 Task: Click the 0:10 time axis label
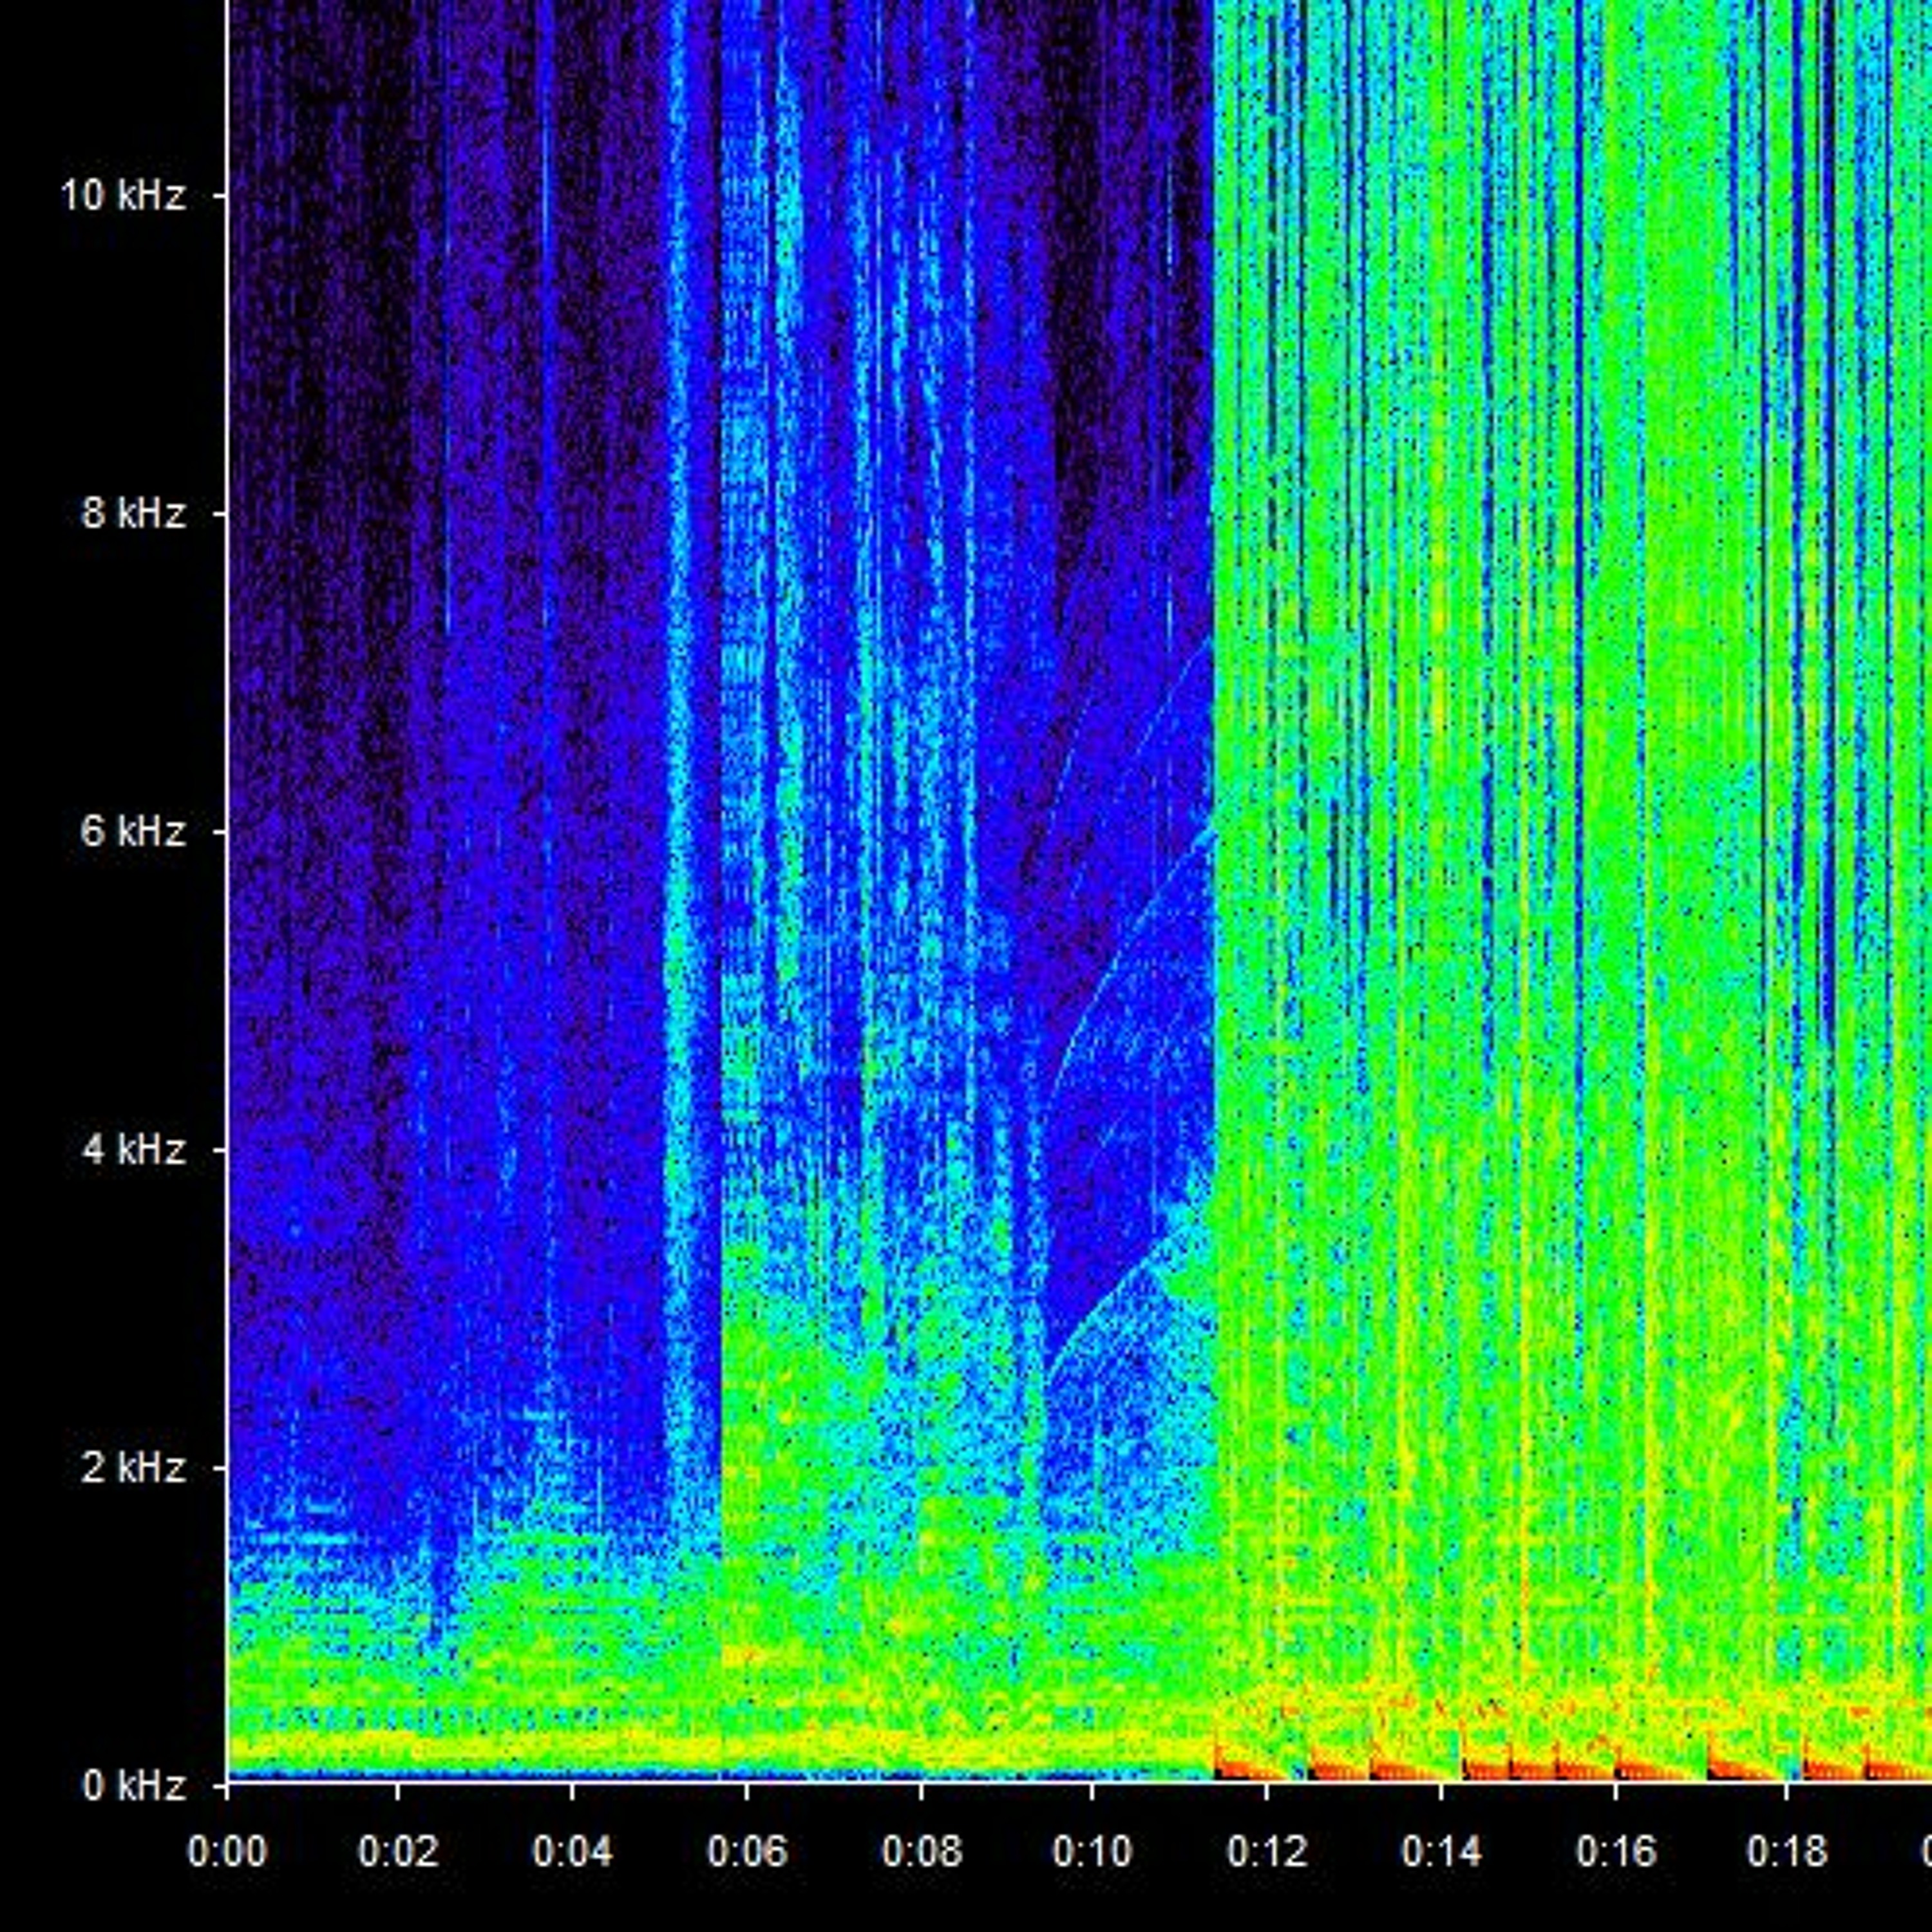(1092, 1852)
